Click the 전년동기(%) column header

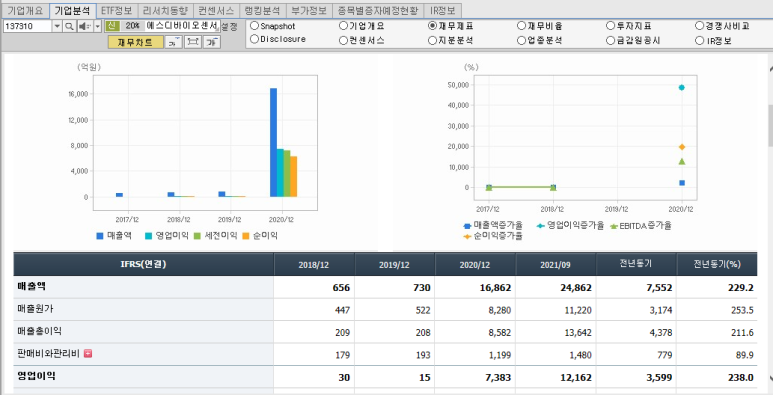[x=717, y=264]
